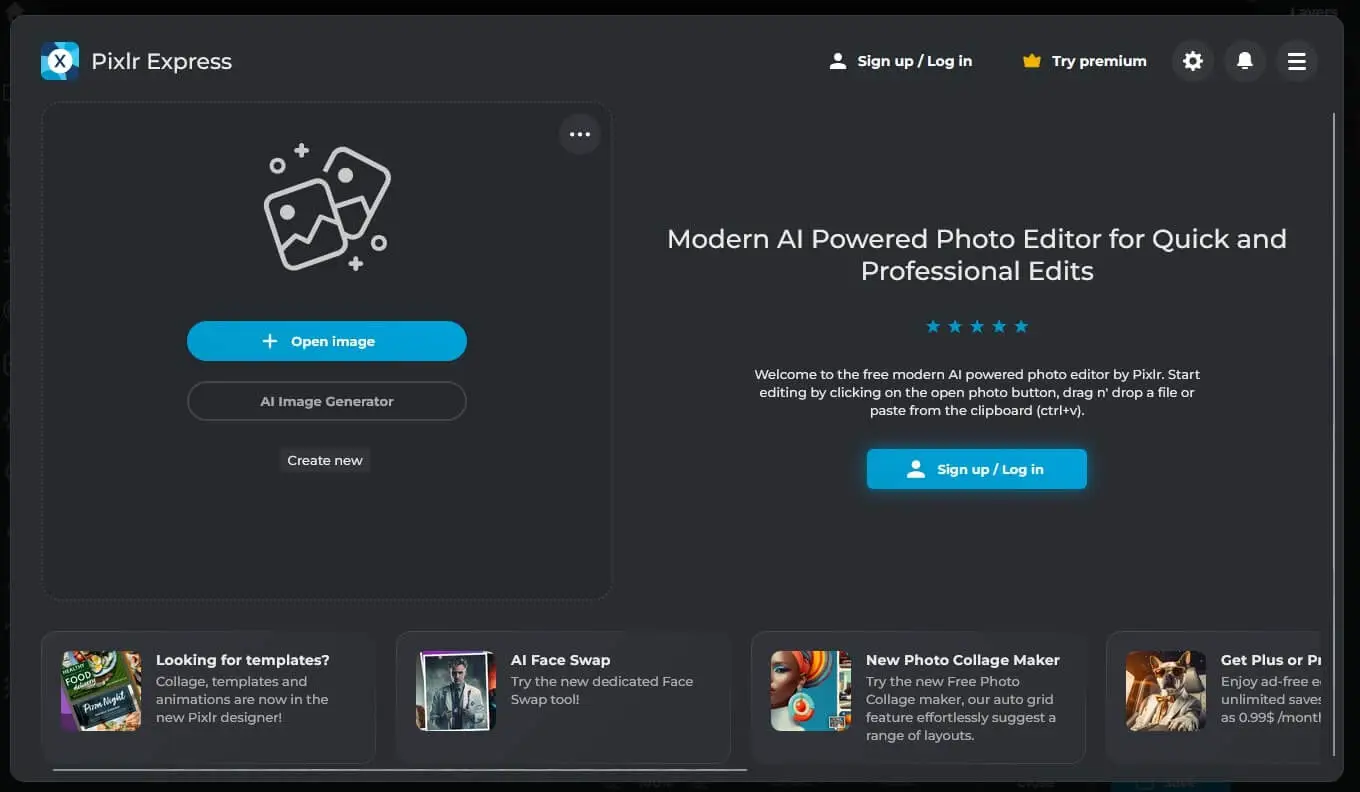Click the five-star rating row
Screen dimensions: 1360x792
point(977,326)
